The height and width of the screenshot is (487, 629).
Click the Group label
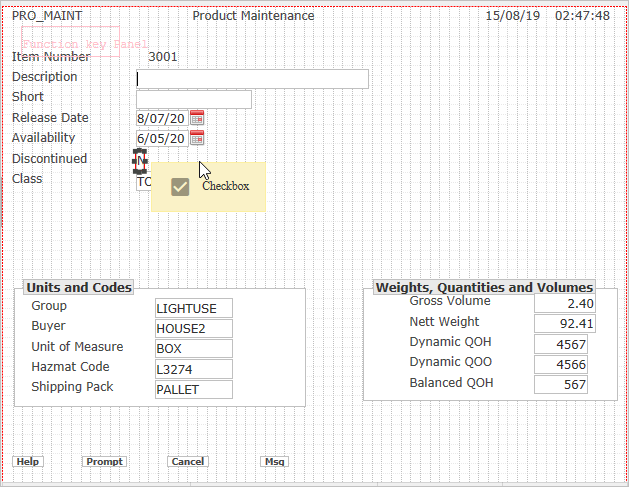(x=49, y=306)
